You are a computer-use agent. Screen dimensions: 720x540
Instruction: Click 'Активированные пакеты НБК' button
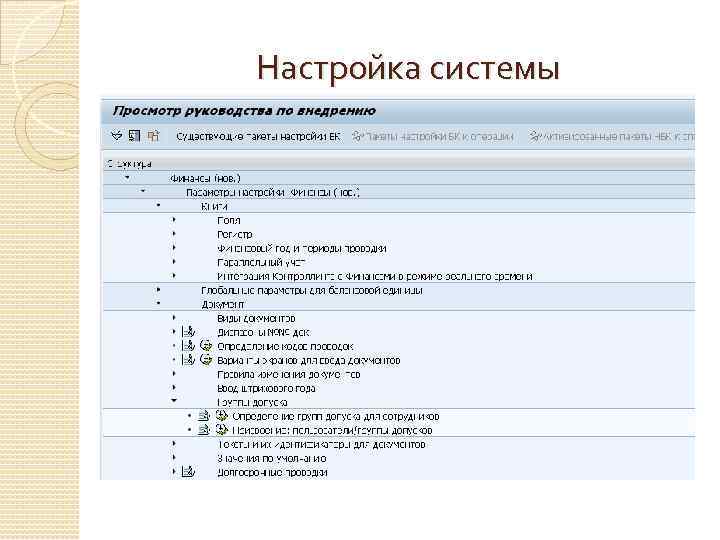click(612, 137)
